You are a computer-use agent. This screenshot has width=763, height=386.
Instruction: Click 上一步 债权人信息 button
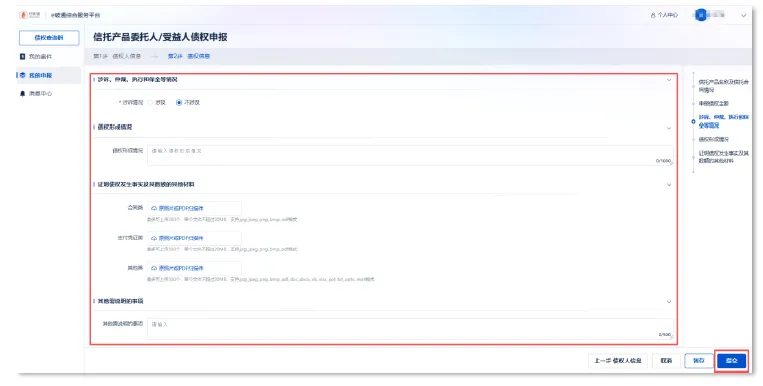coord(618,361)
